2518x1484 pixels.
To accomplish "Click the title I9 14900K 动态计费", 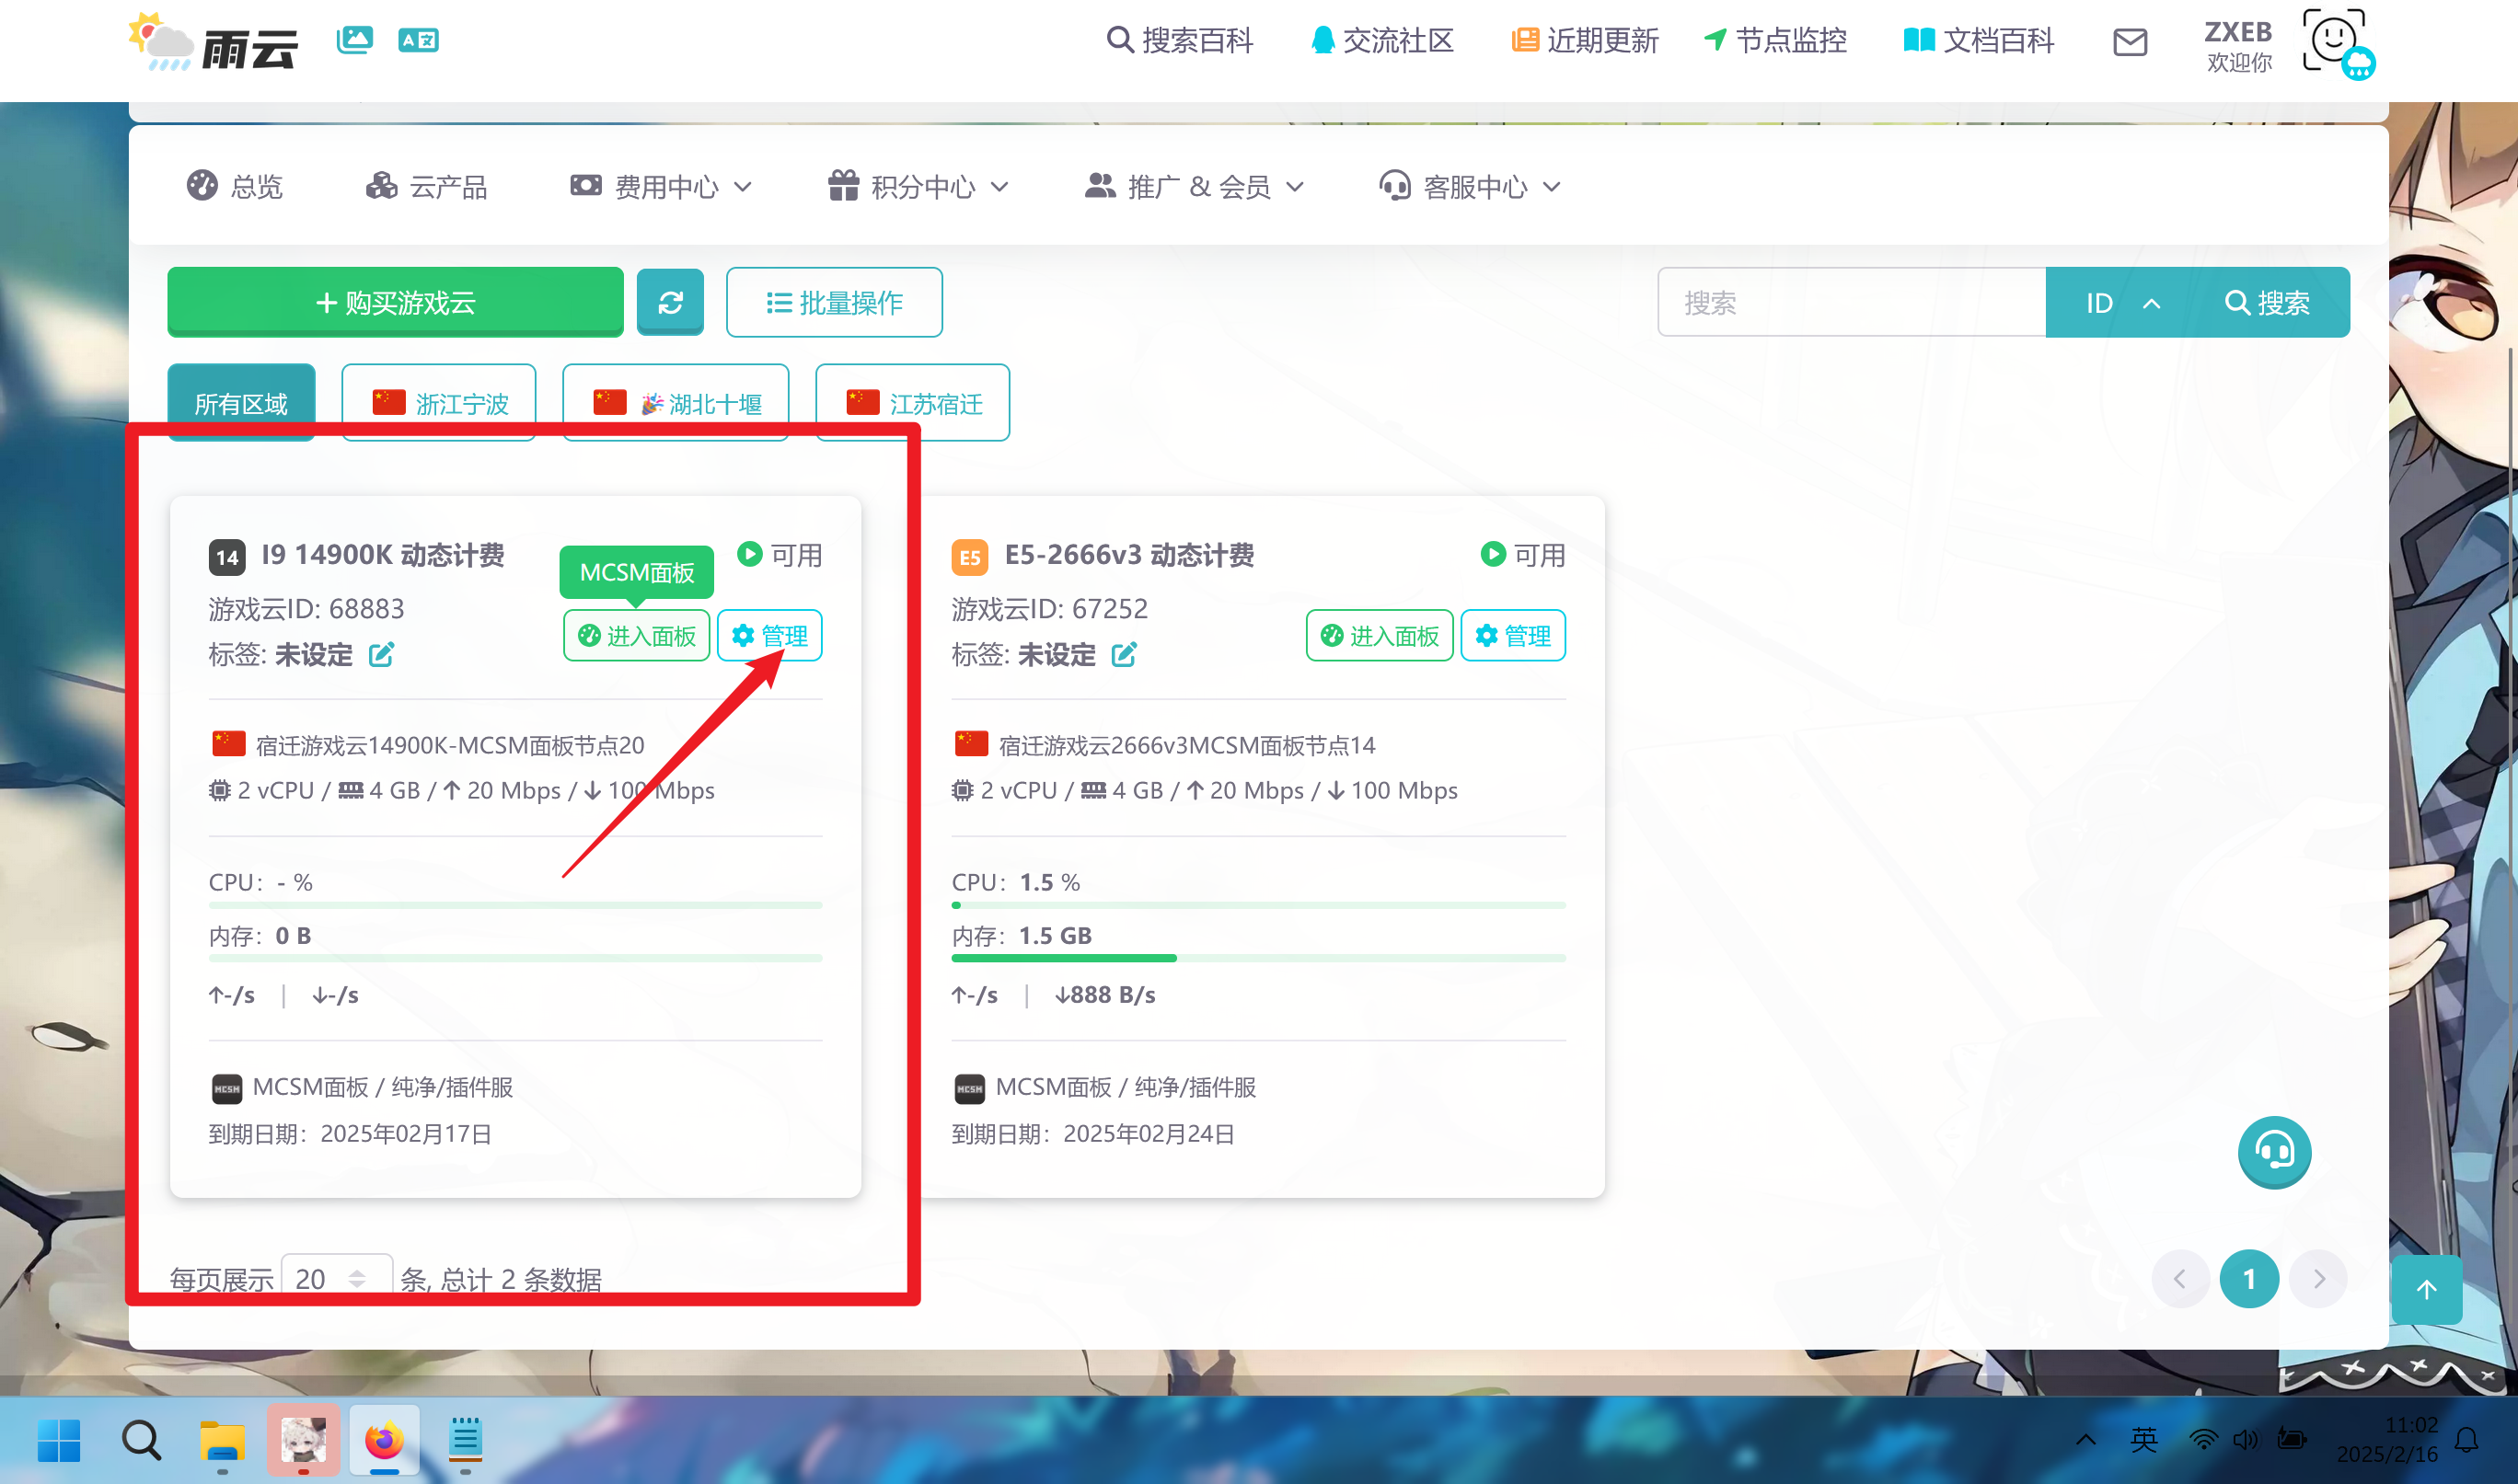I will tap(383, 555).
